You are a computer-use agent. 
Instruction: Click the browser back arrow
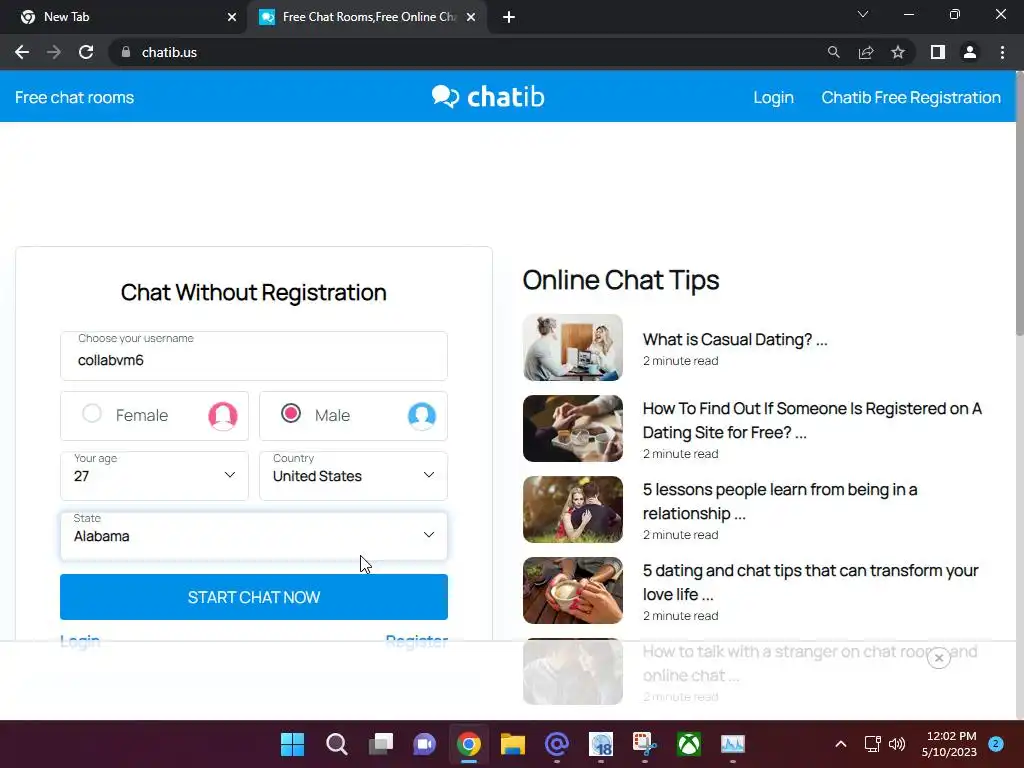click(x=22, y=52)
